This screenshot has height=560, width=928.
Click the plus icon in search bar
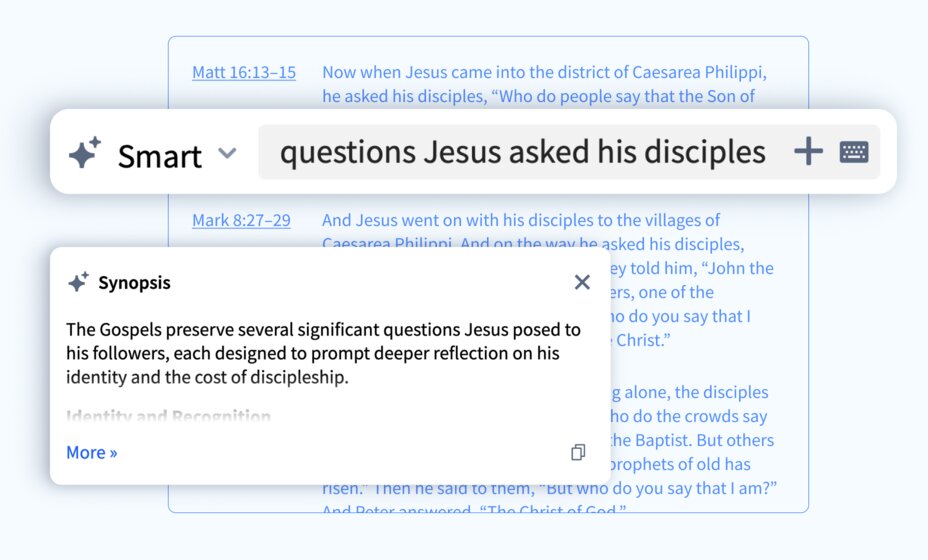pos(808,152)
